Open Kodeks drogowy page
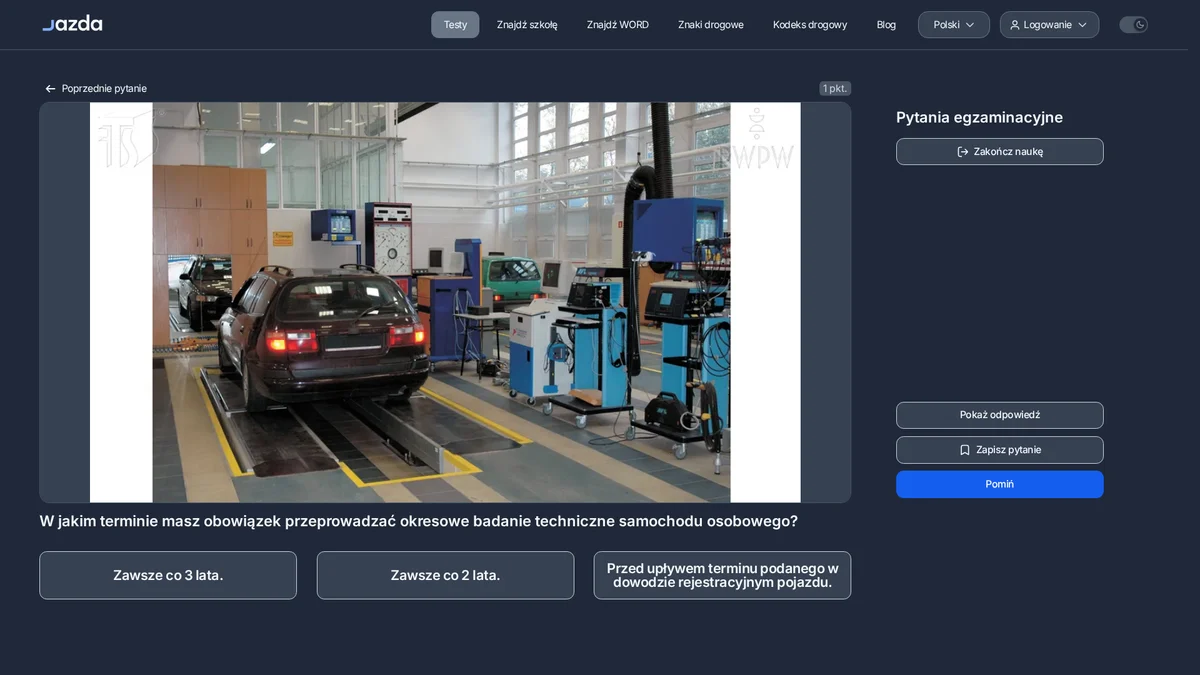1200x675 pixels. [x=810, y=25]
